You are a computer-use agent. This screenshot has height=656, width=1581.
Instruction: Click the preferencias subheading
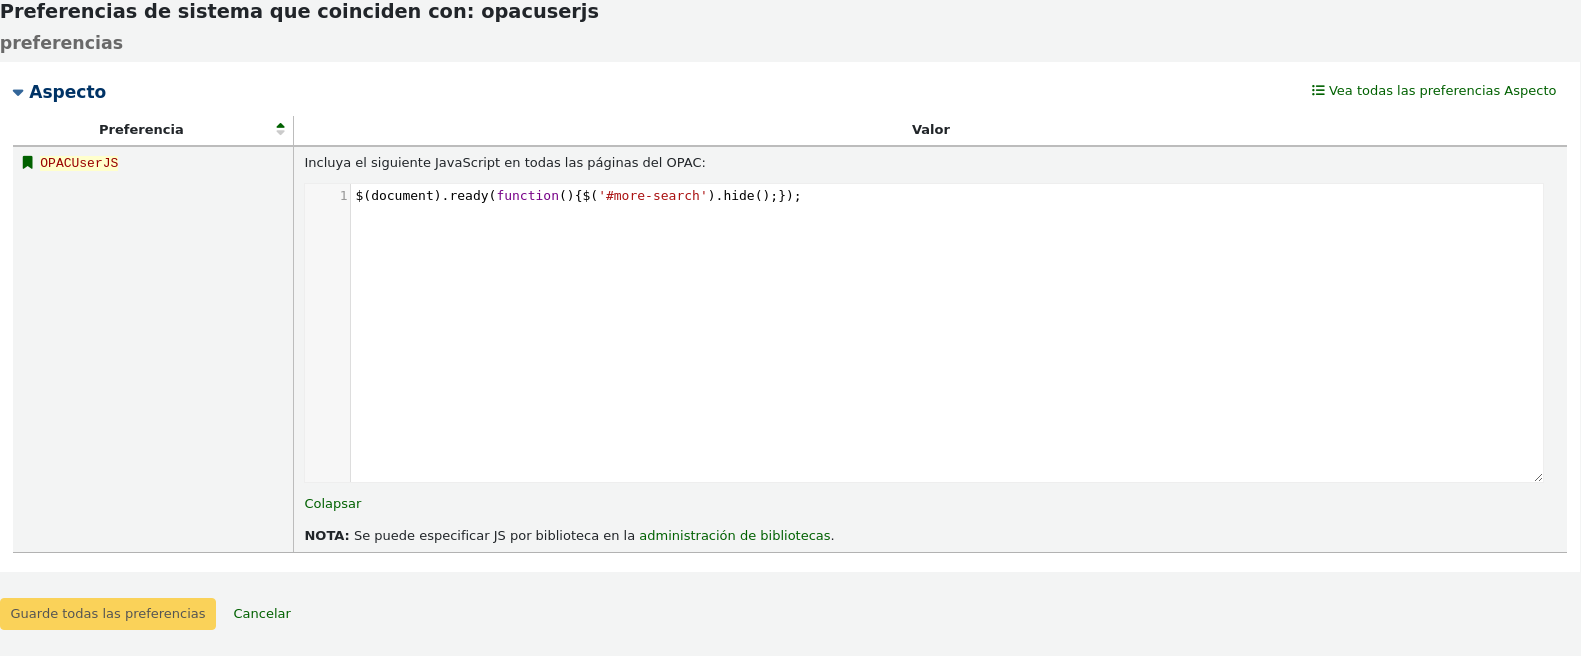61,43
